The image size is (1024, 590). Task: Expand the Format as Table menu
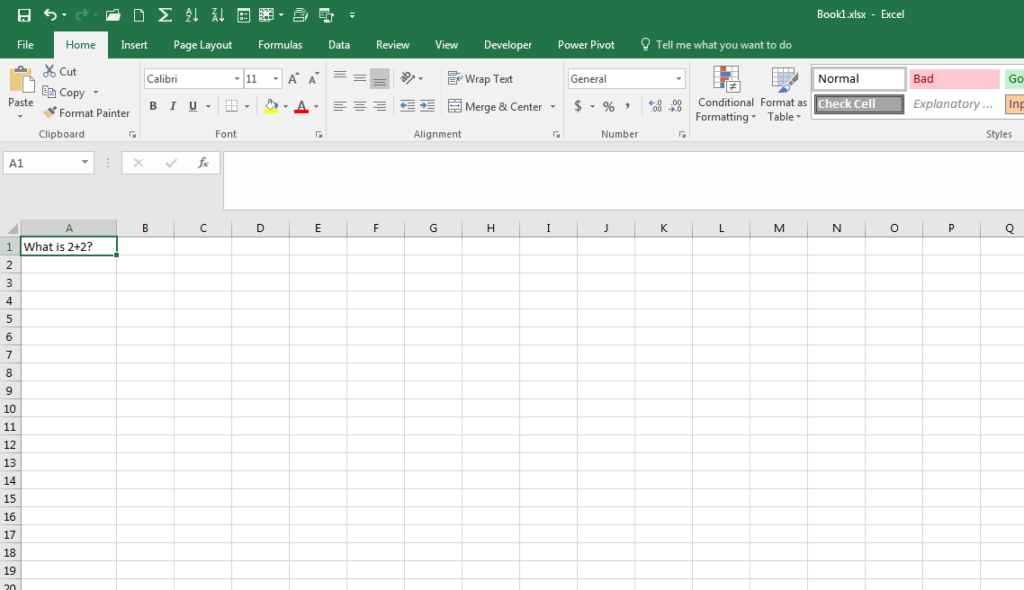784,94
